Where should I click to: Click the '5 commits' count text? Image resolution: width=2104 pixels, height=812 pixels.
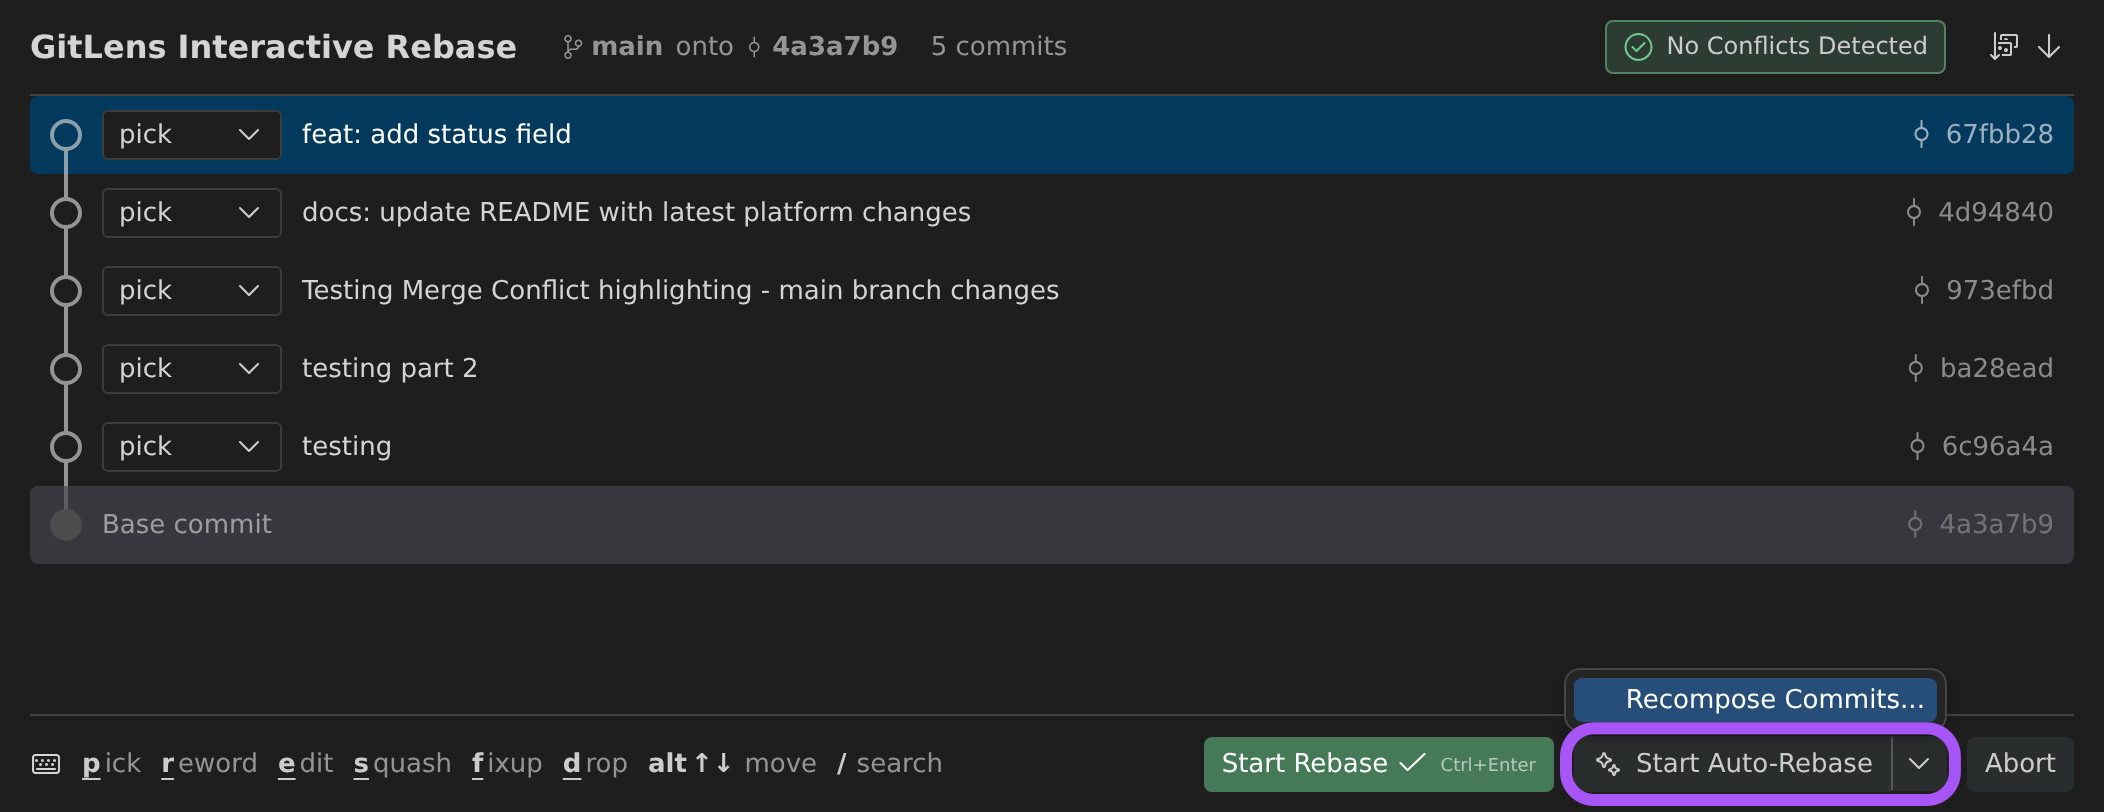pyautogui.click(x=999, y=47)
